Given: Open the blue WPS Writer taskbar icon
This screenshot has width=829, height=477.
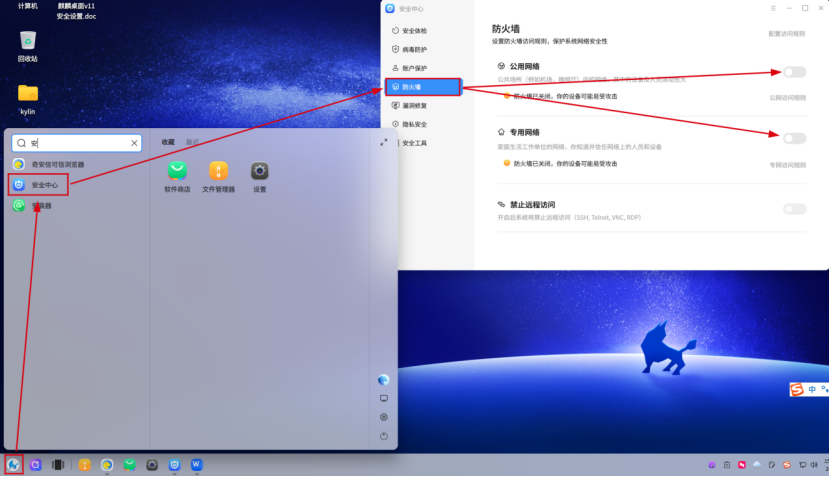Looking at the screenshot, I should coord(197,464).
